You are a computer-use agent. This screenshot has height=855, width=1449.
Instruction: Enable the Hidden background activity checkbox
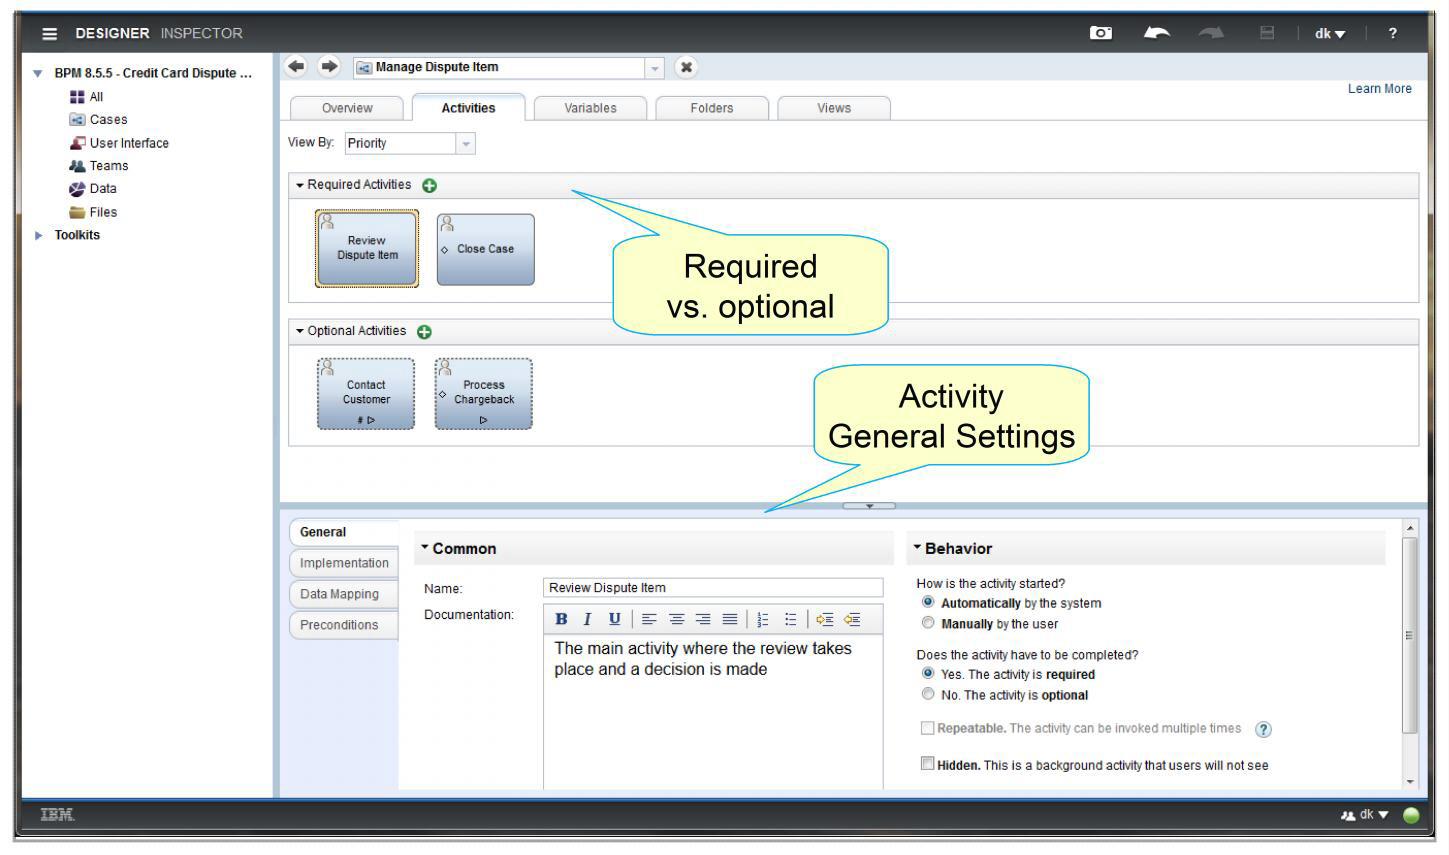927,764
